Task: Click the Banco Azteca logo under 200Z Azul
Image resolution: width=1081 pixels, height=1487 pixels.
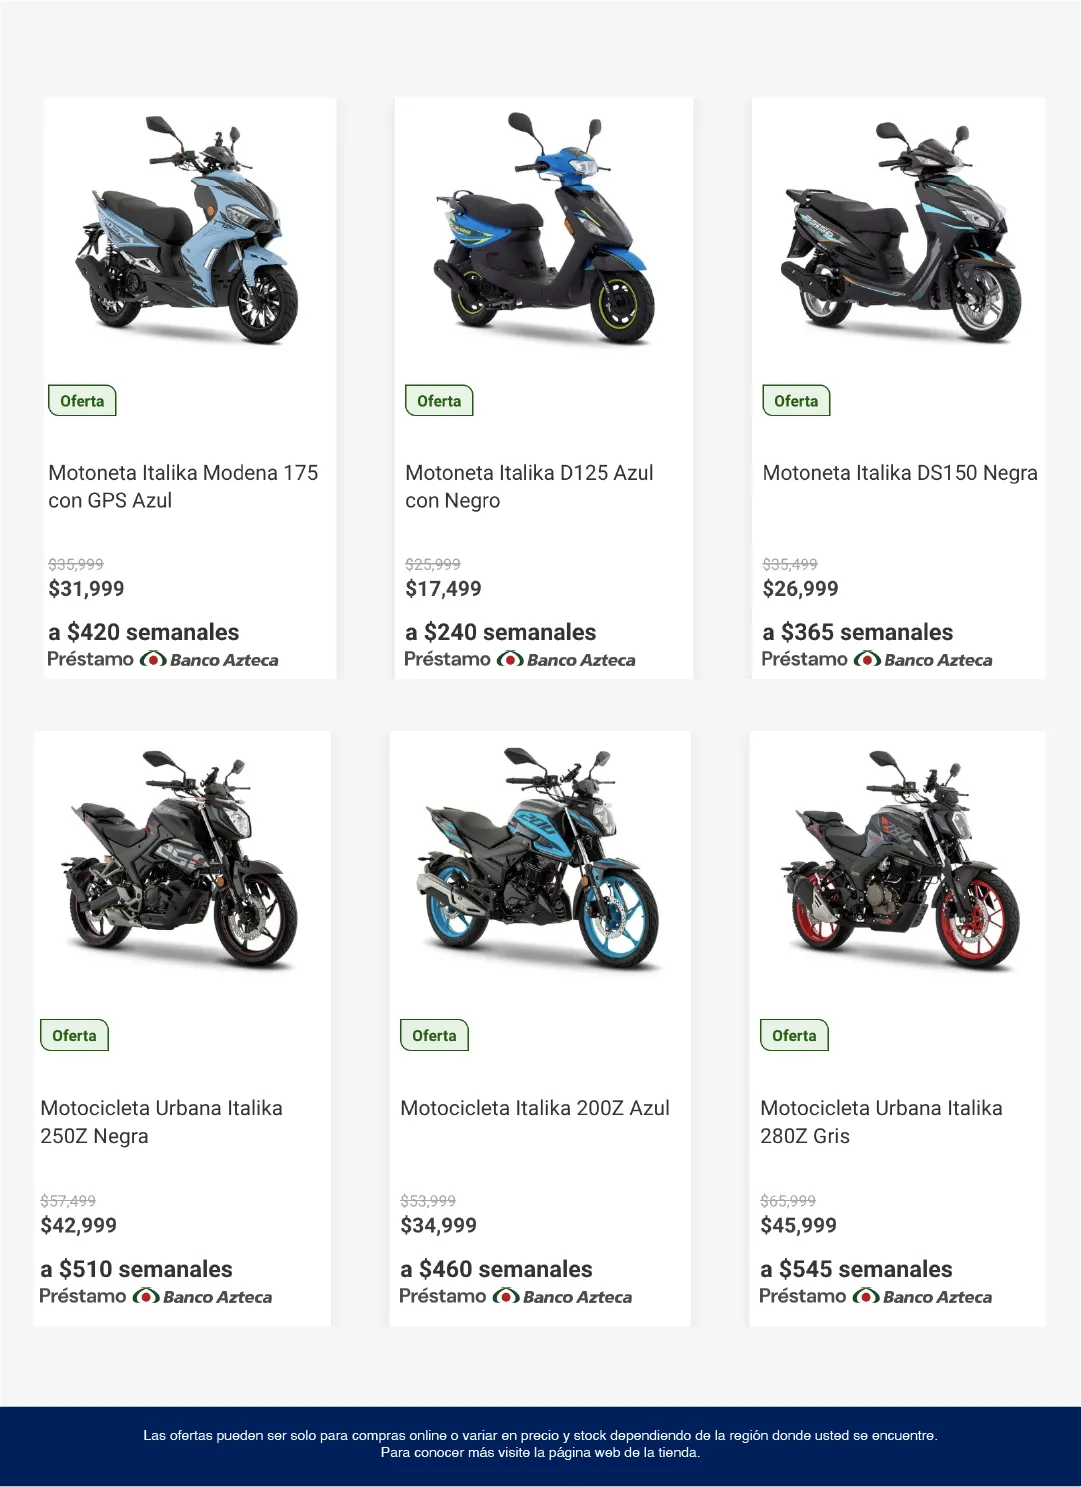Action: click(x=562, y=1297)
